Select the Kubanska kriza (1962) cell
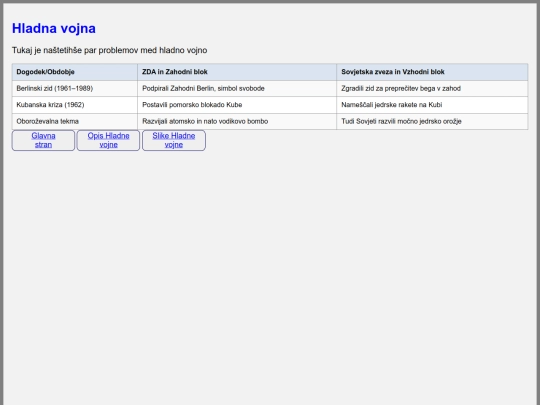The image size is (540, 405). click(75, 105)
